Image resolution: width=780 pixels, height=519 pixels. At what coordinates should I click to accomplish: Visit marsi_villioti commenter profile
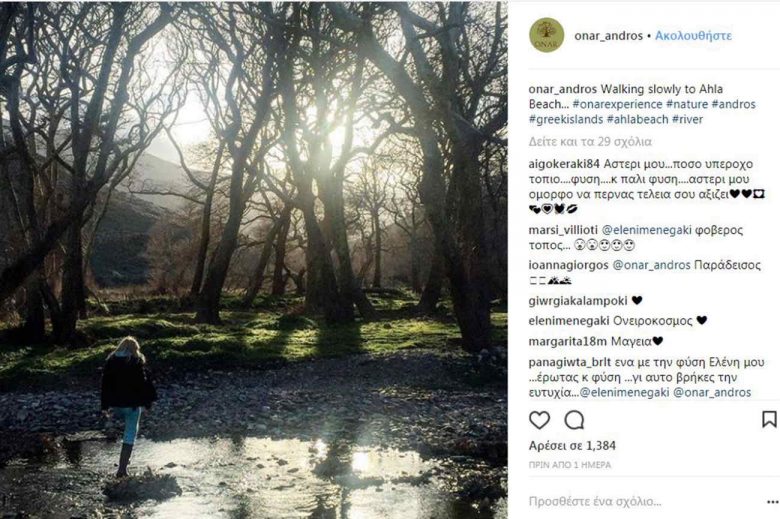click(x=564, y=229)
